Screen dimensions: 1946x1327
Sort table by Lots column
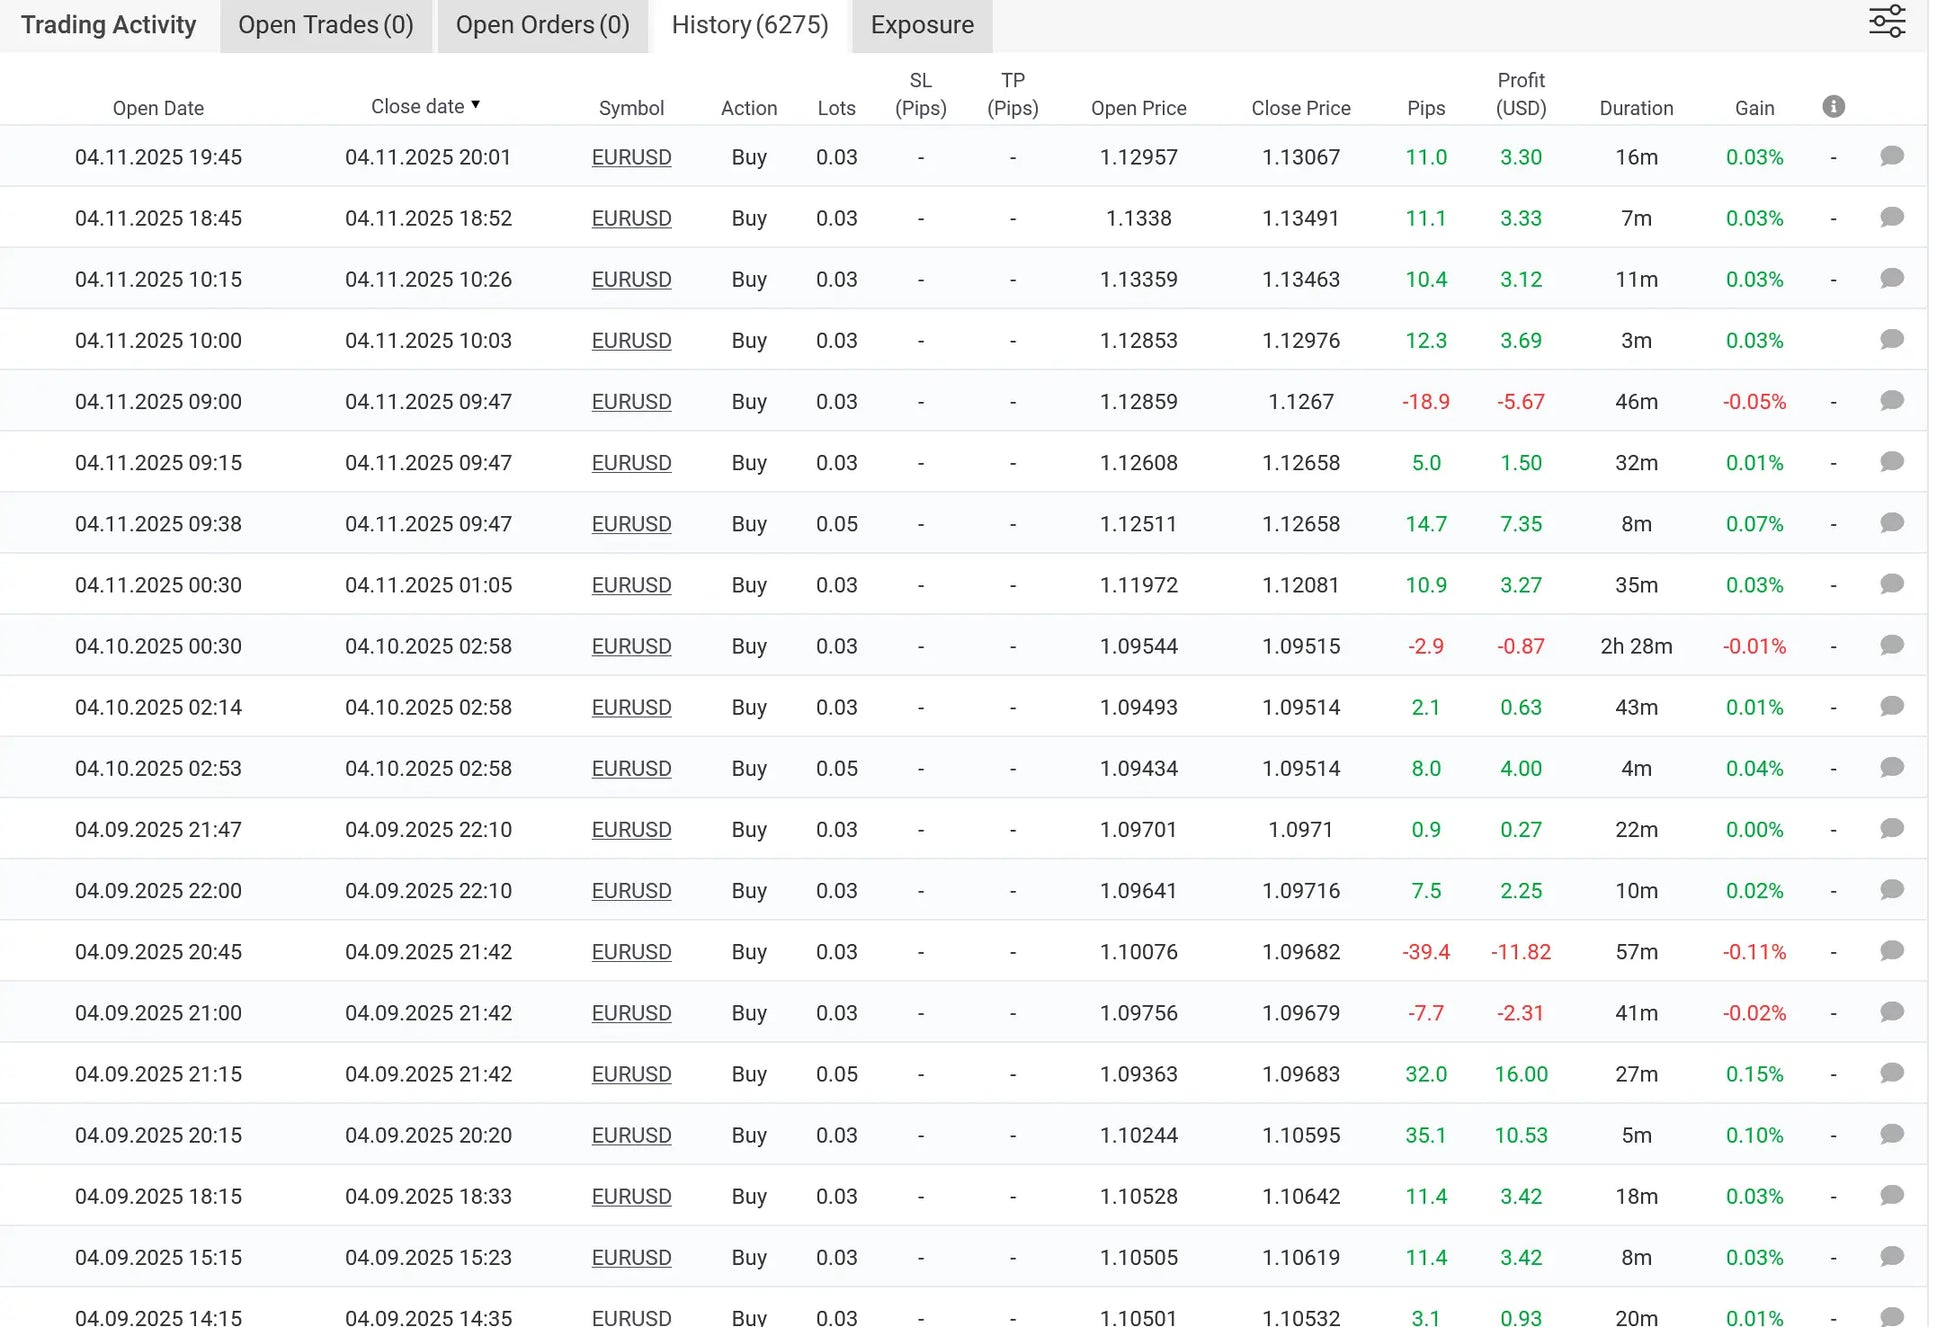pyautogui.click(x=836, y=108)
